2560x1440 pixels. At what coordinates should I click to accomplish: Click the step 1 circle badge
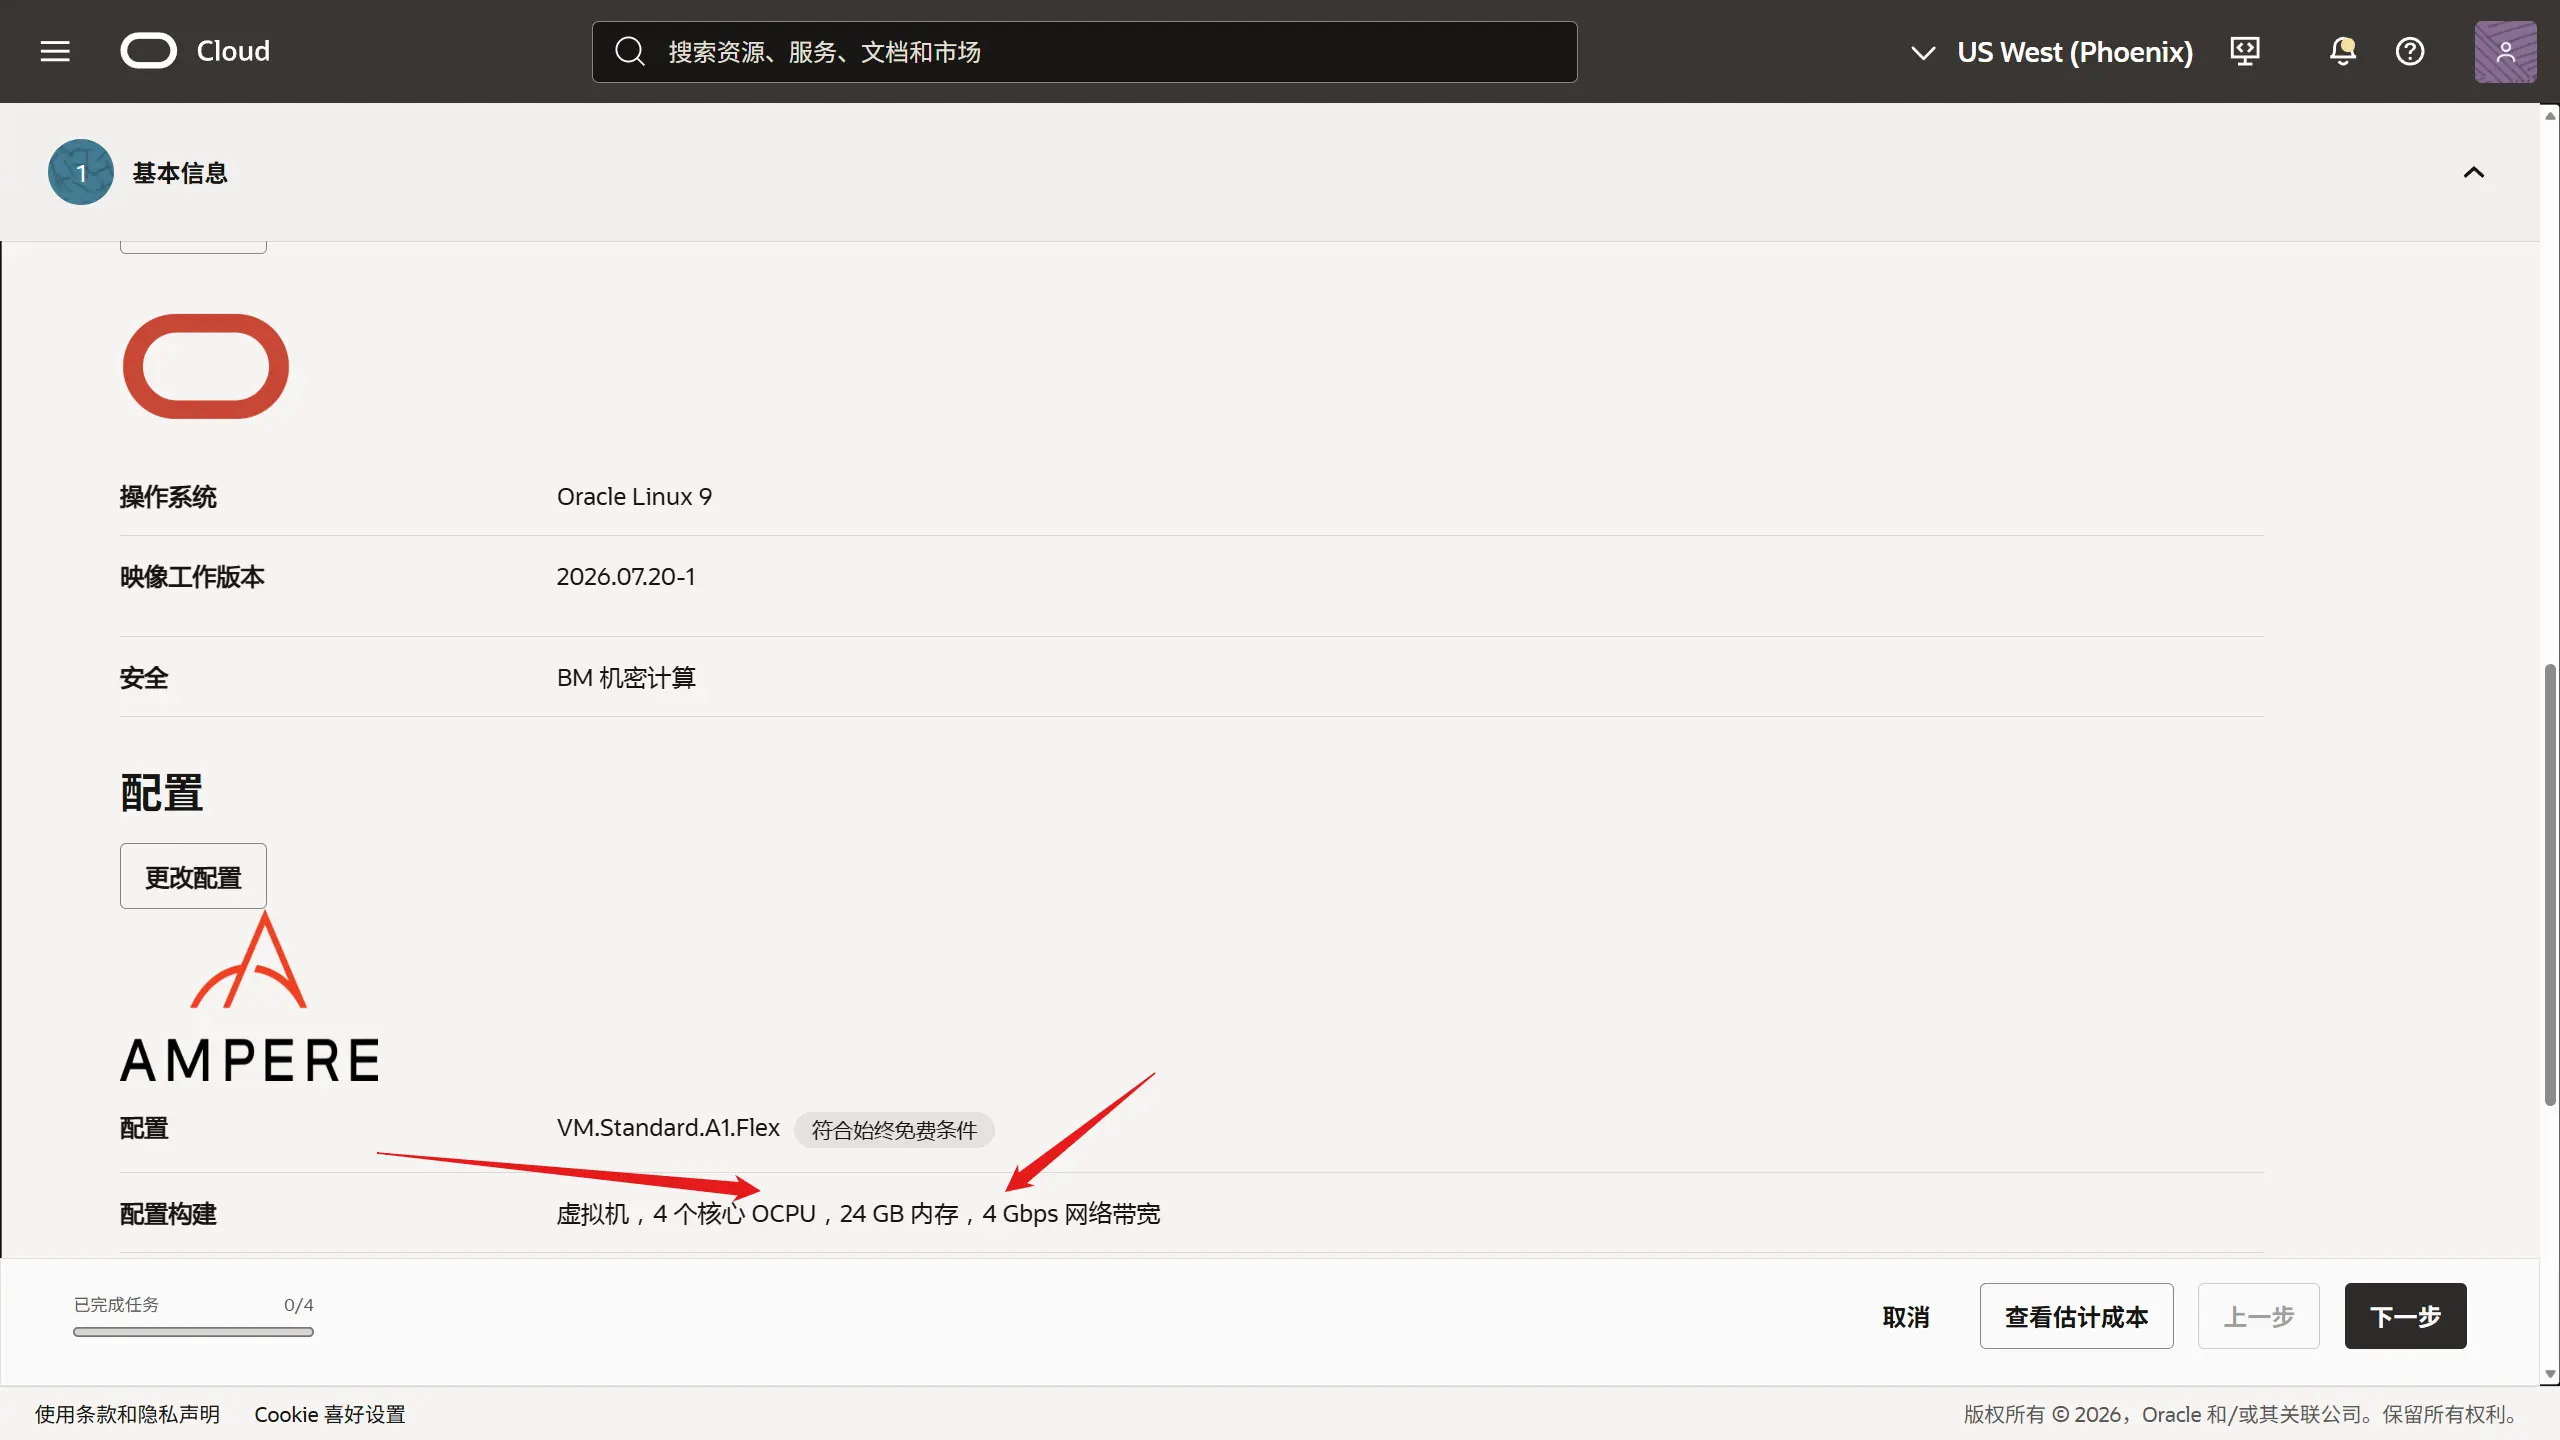(x=80, y=172)
